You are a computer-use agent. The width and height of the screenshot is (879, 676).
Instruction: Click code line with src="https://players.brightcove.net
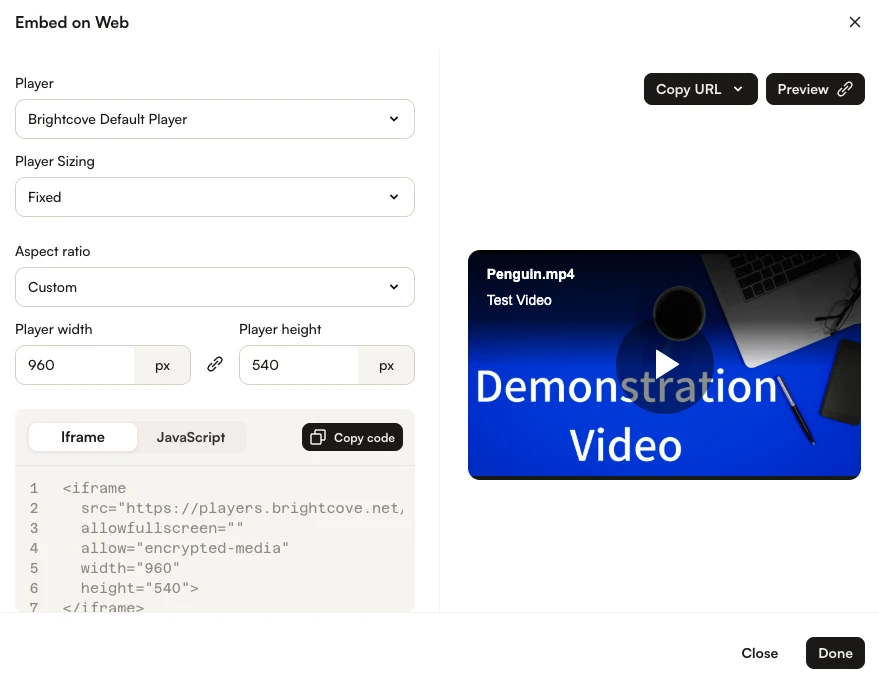tap(243, 508)
